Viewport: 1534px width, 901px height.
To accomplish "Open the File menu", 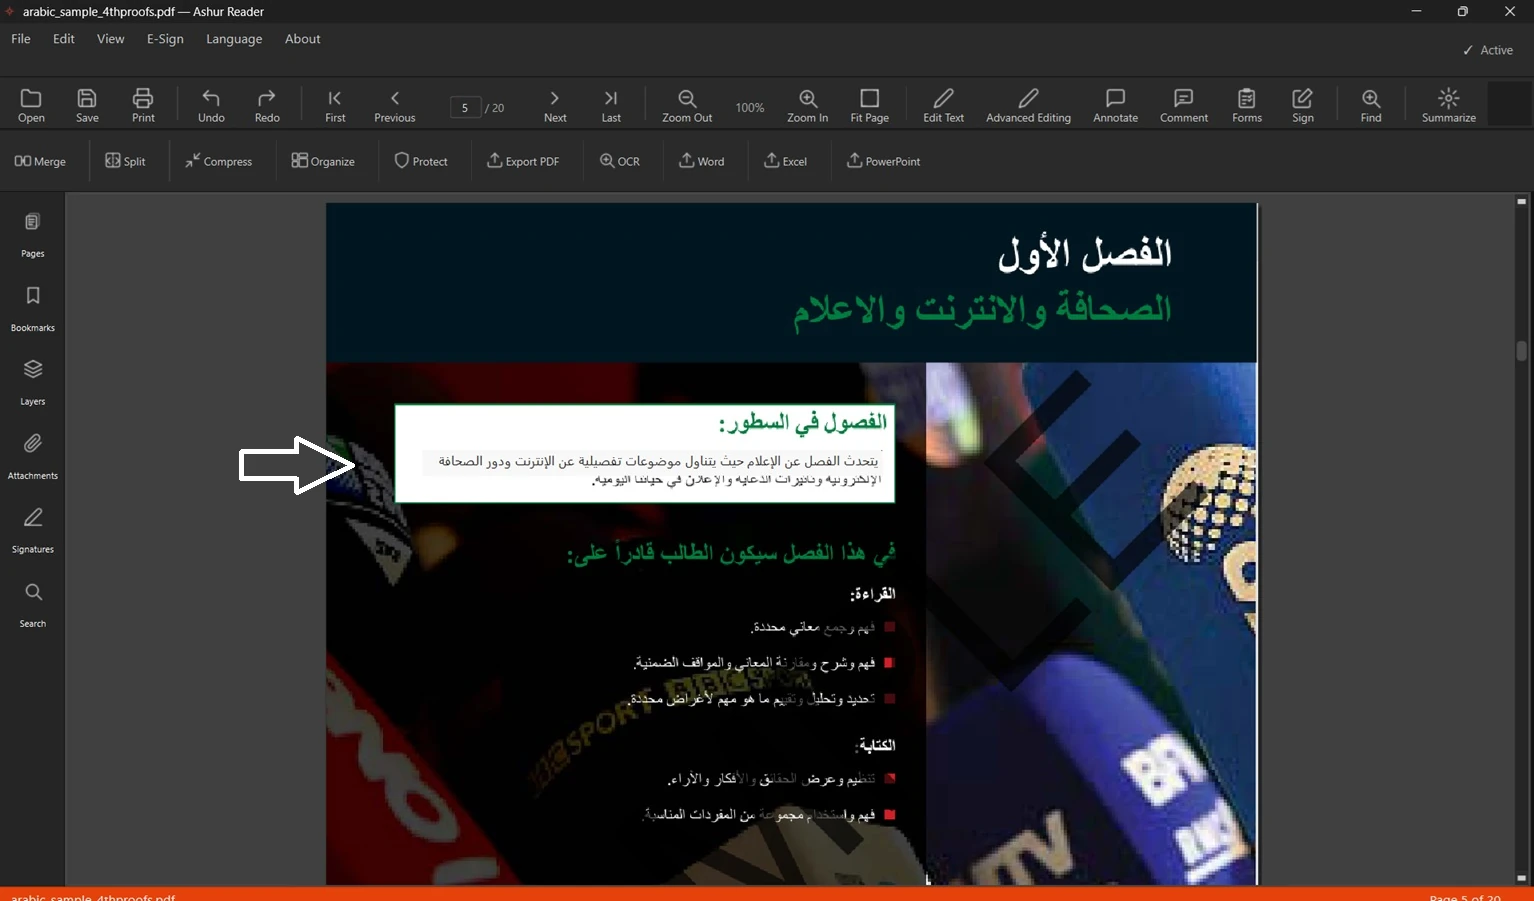I will [21, 39].
